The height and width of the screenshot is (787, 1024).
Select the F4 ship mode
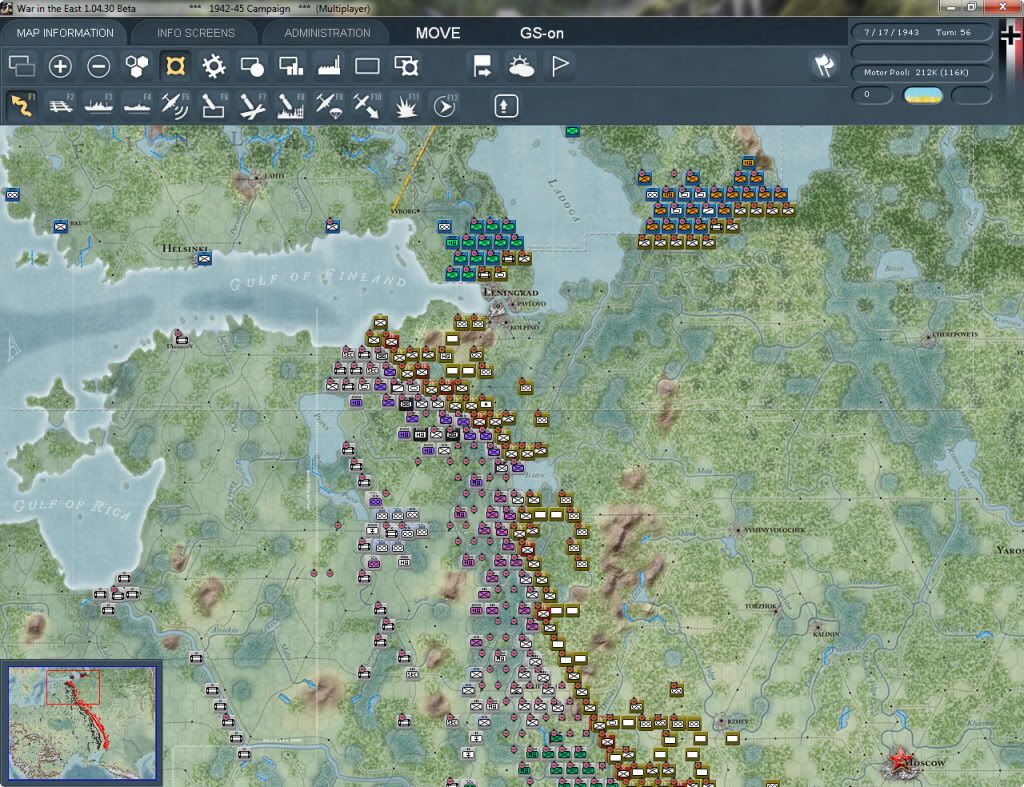tap(137, 105)
